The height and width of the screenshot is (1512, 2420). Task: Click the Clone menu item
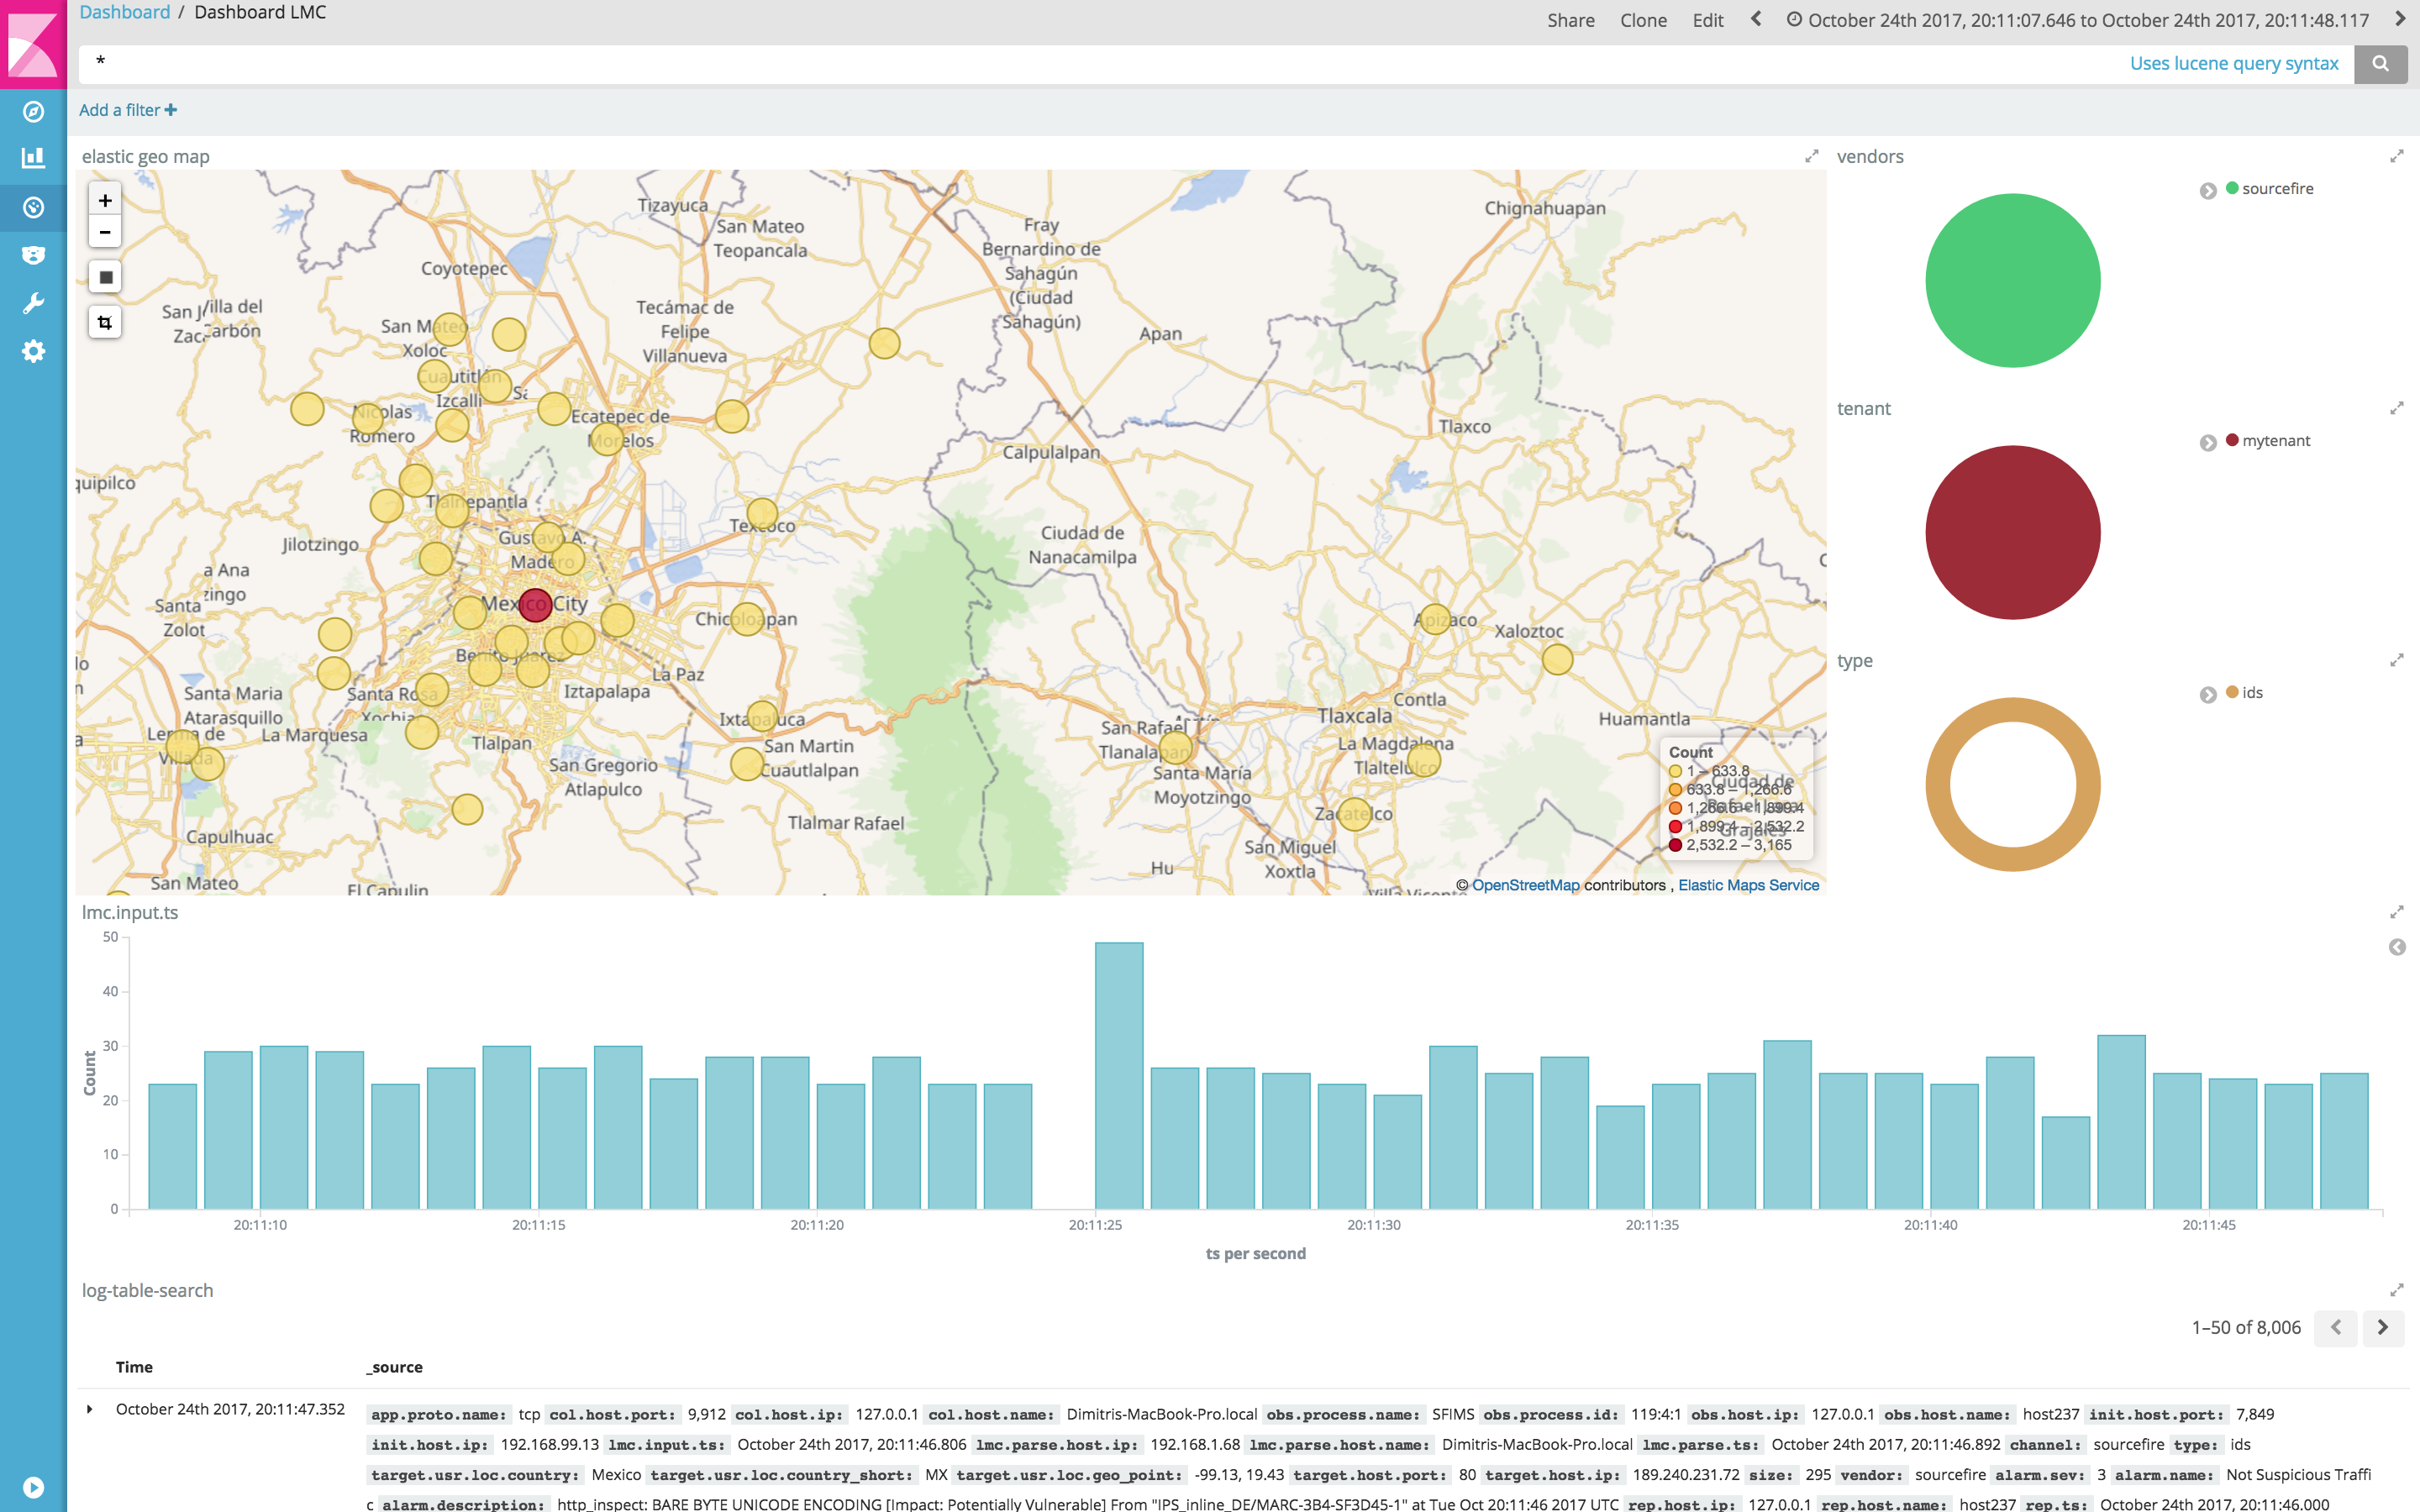(x=1643, y=20)
